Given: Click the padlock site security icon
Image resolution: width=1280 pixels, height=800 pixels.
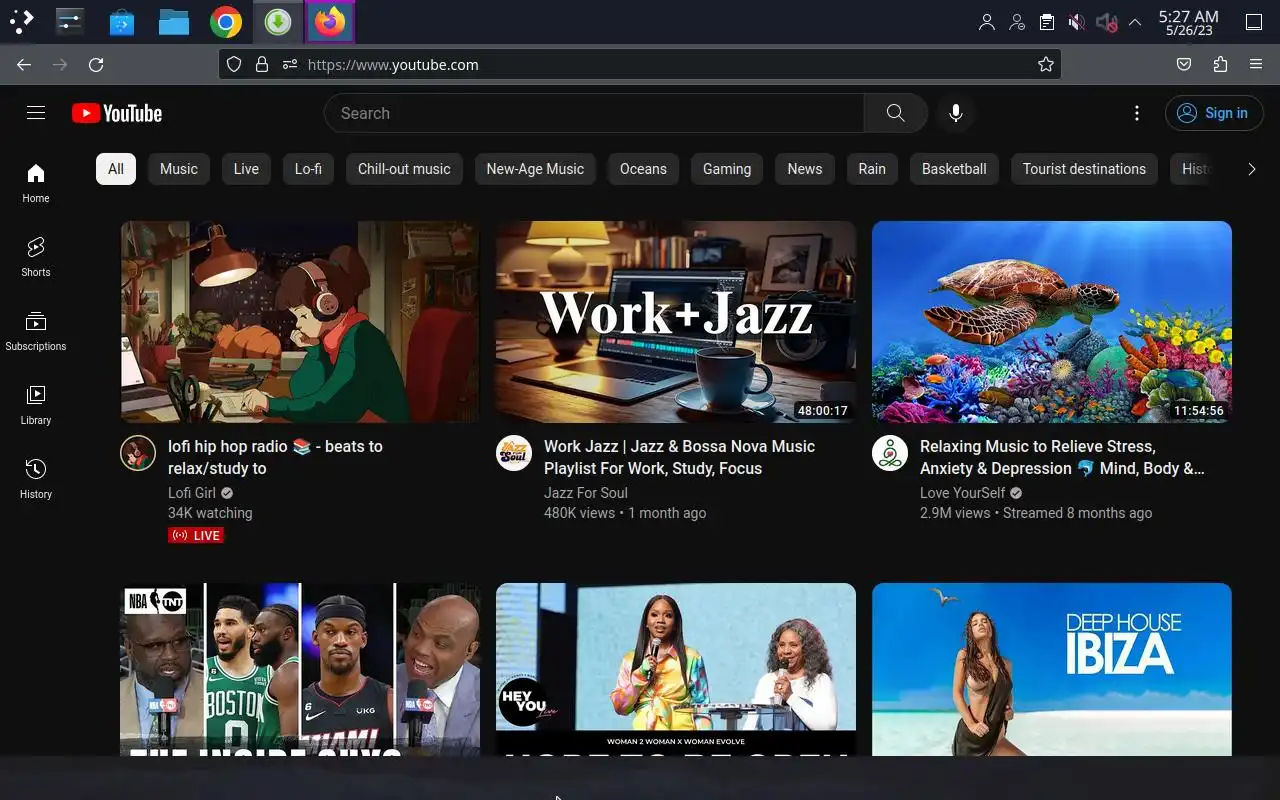Looking at the screenshot, I should click(262, 64).
